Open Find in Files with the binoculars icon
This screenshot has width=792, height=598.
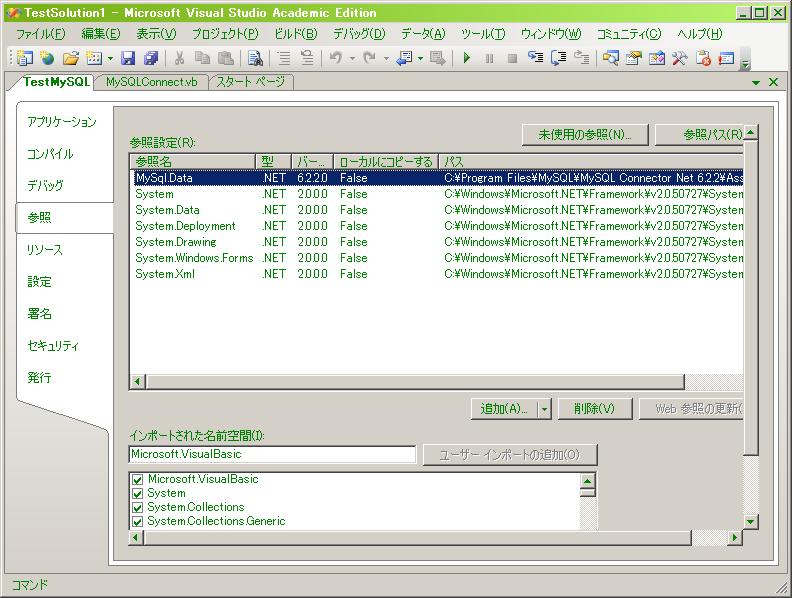point(255,58)
